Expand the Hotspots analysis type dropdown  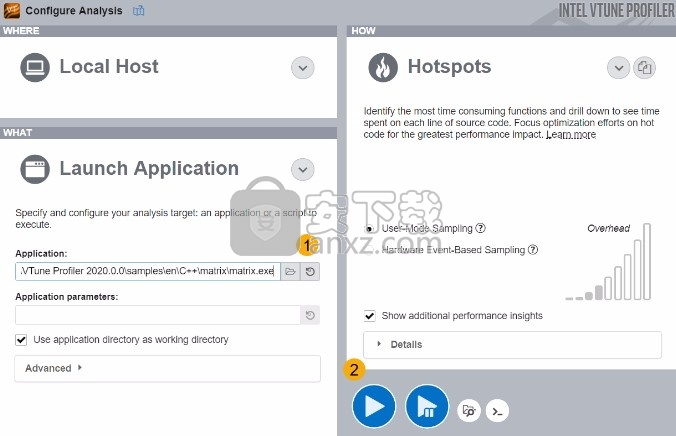tap(619, 68)
